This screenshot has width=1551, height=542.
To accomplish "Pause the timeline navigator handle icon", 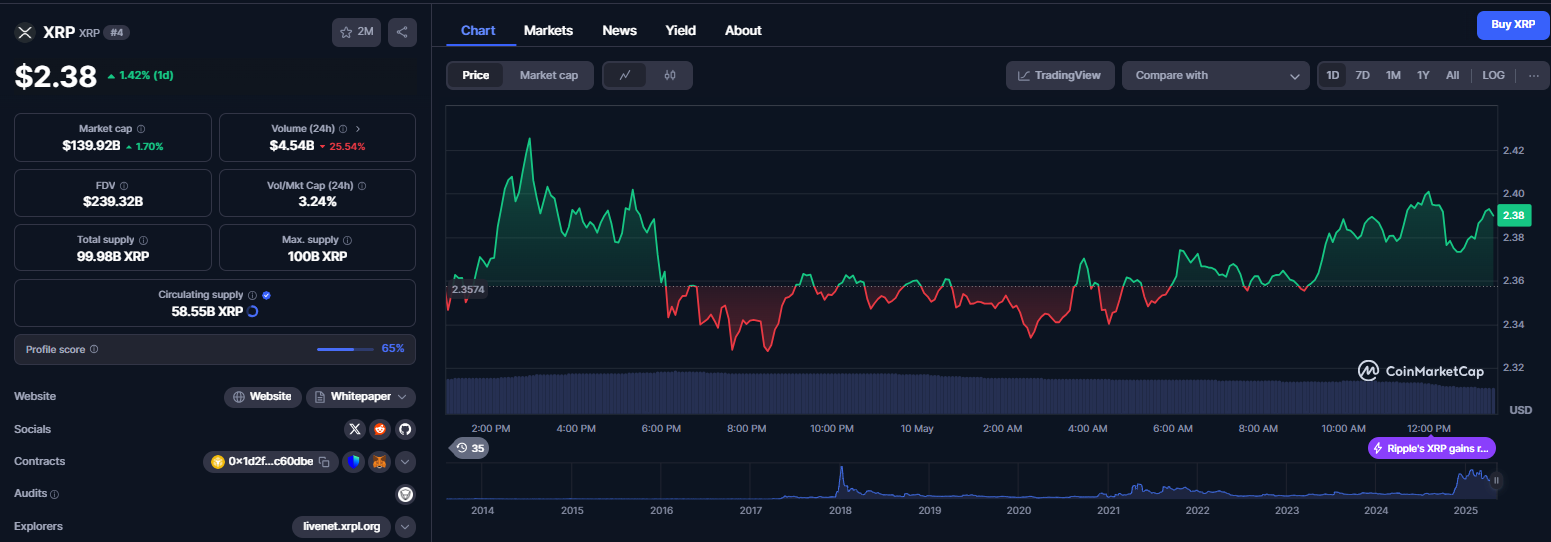I will click(x=1497, y=481).
